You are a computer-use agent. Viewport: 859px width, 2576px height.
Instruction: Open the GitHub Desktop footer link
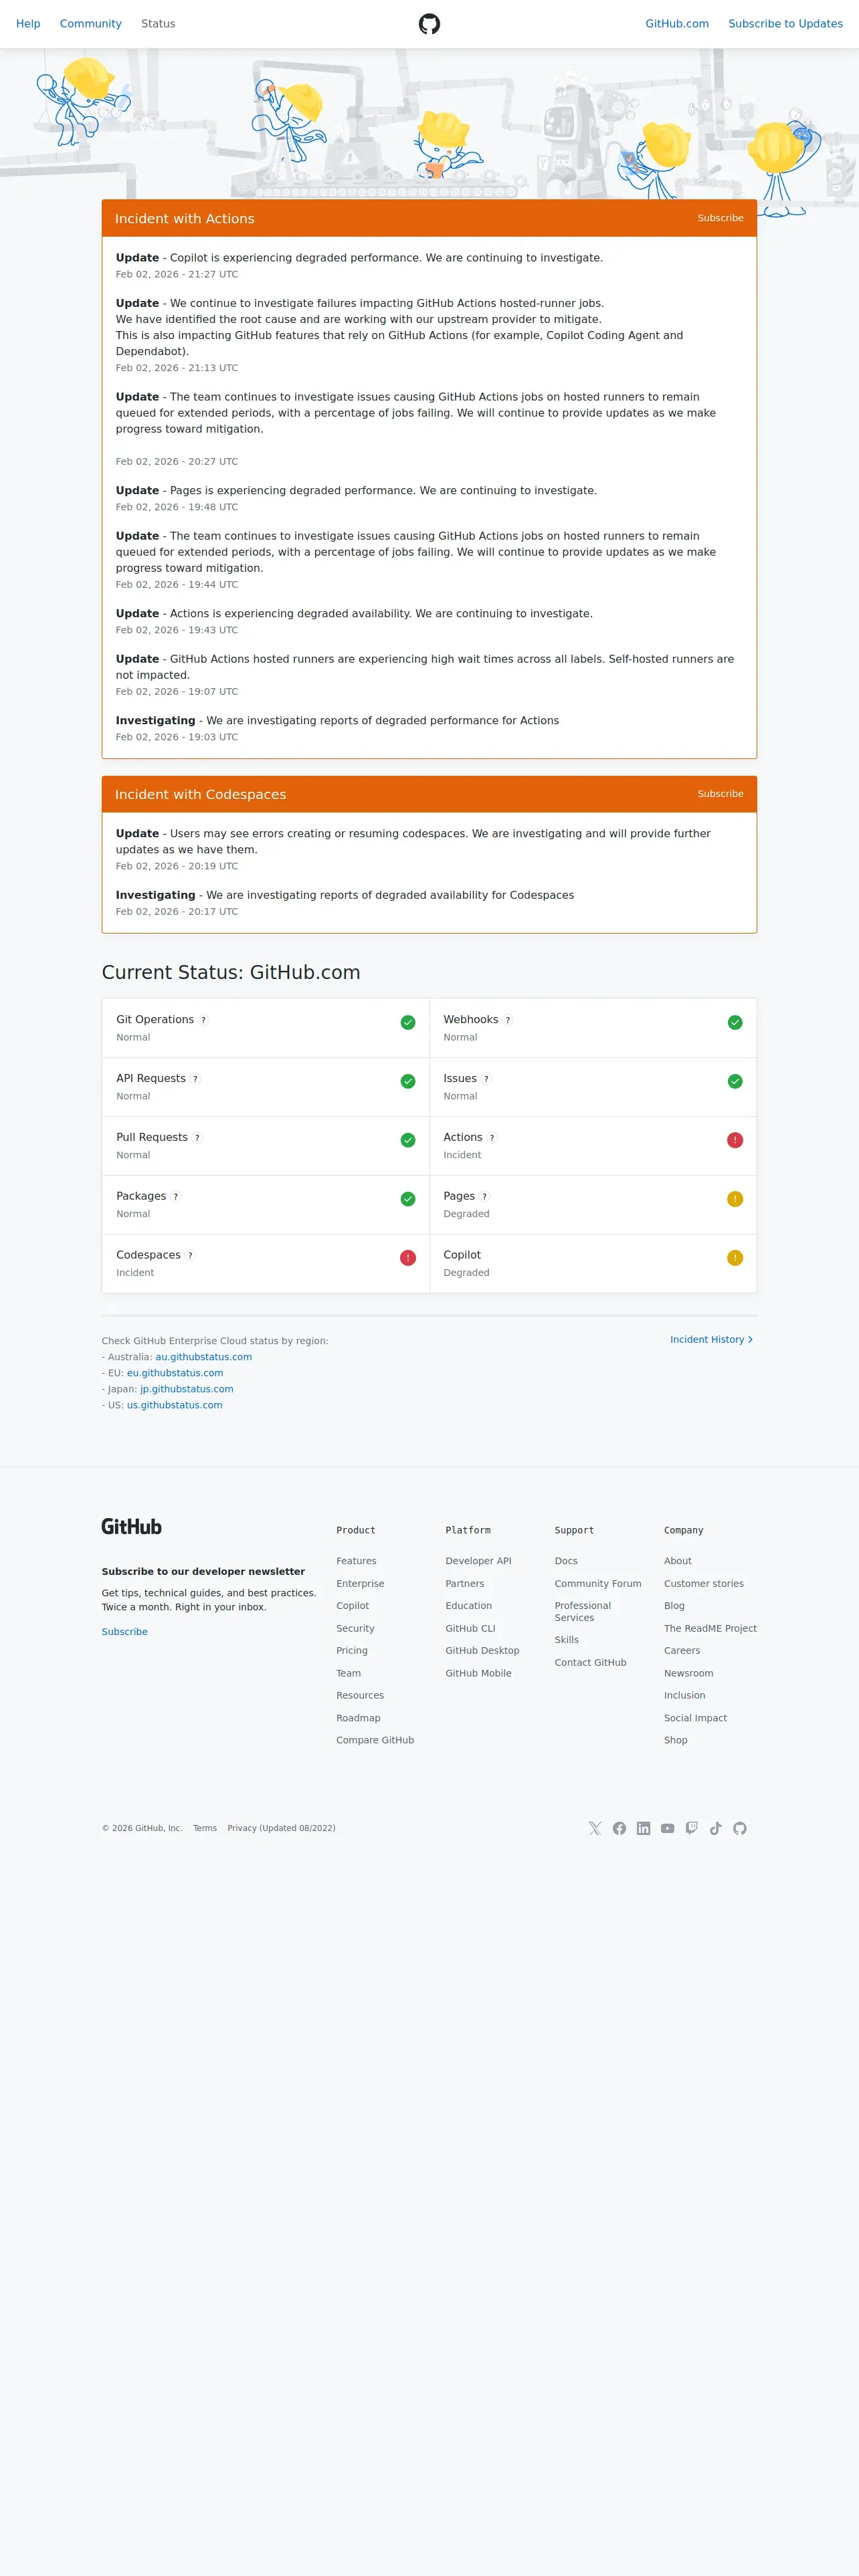tap(482, 1651)
